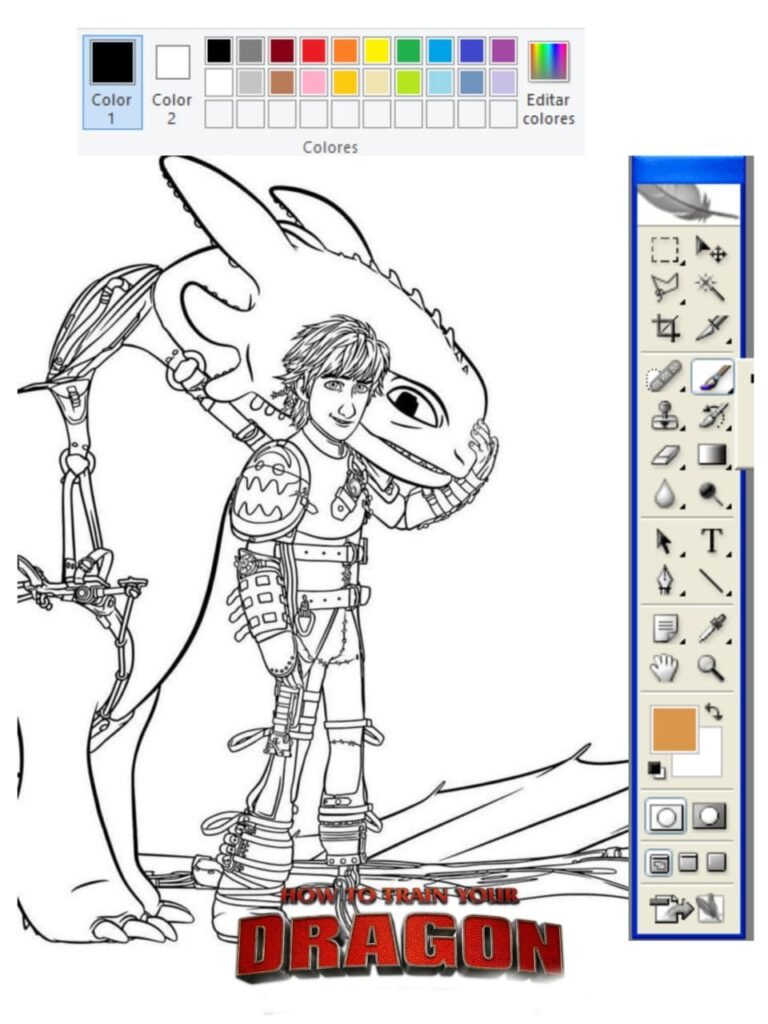Image resolution: width=768 pixels, height=1024 pixels.
Task: Activate the Crop tool
Action: coord(665,327)
